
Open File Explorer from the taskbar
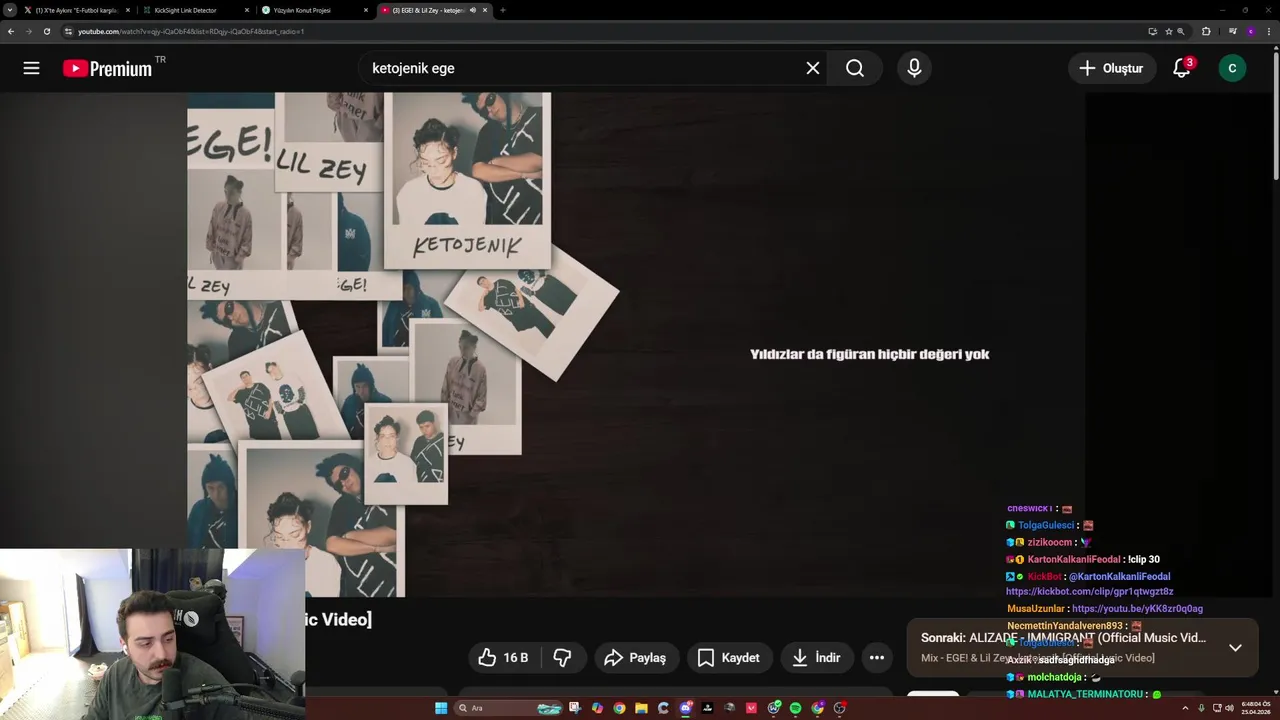tap(641, 708)
